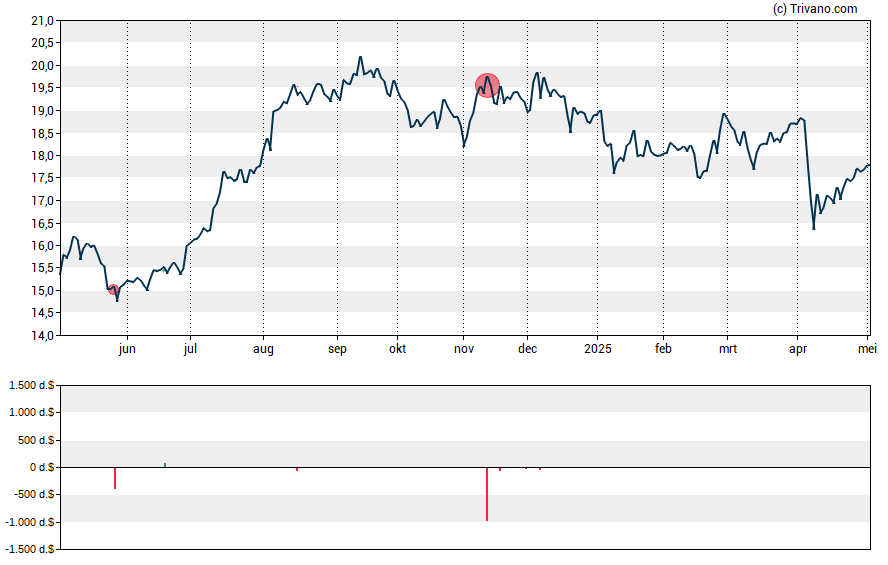This screenshot has width=888, height=565.
Task: Click the 'feb' x-axis label
Action: point(663,349)
